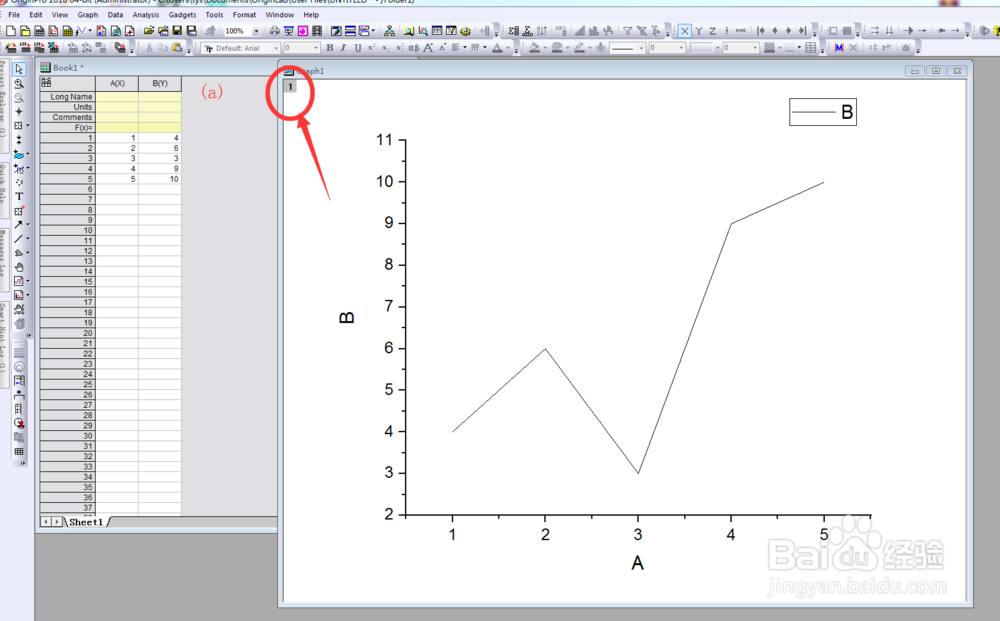Click the Book1 window title bar

[x=159, y=68]
